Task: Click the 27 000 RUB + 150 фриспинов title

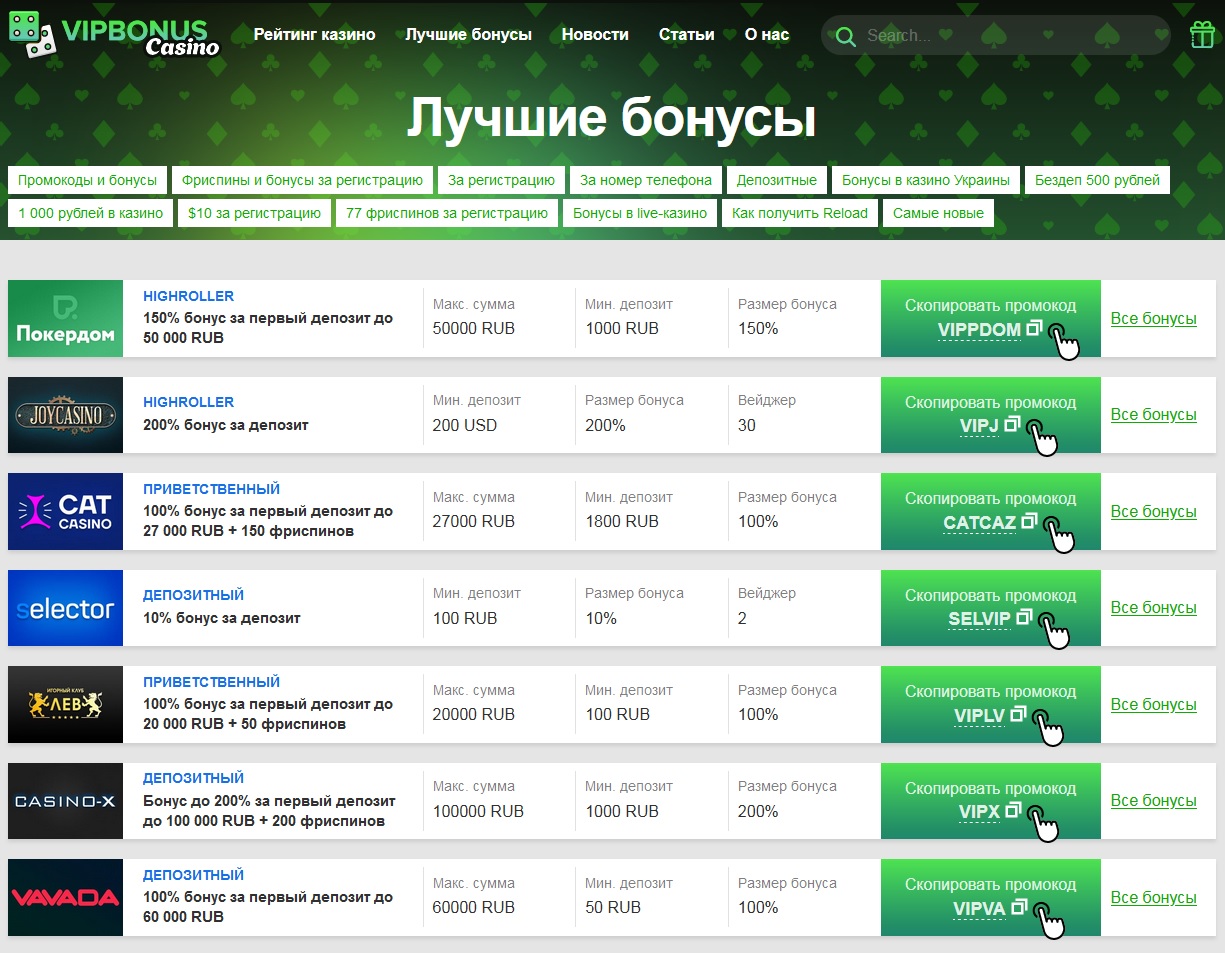Action: coord(268,521)
